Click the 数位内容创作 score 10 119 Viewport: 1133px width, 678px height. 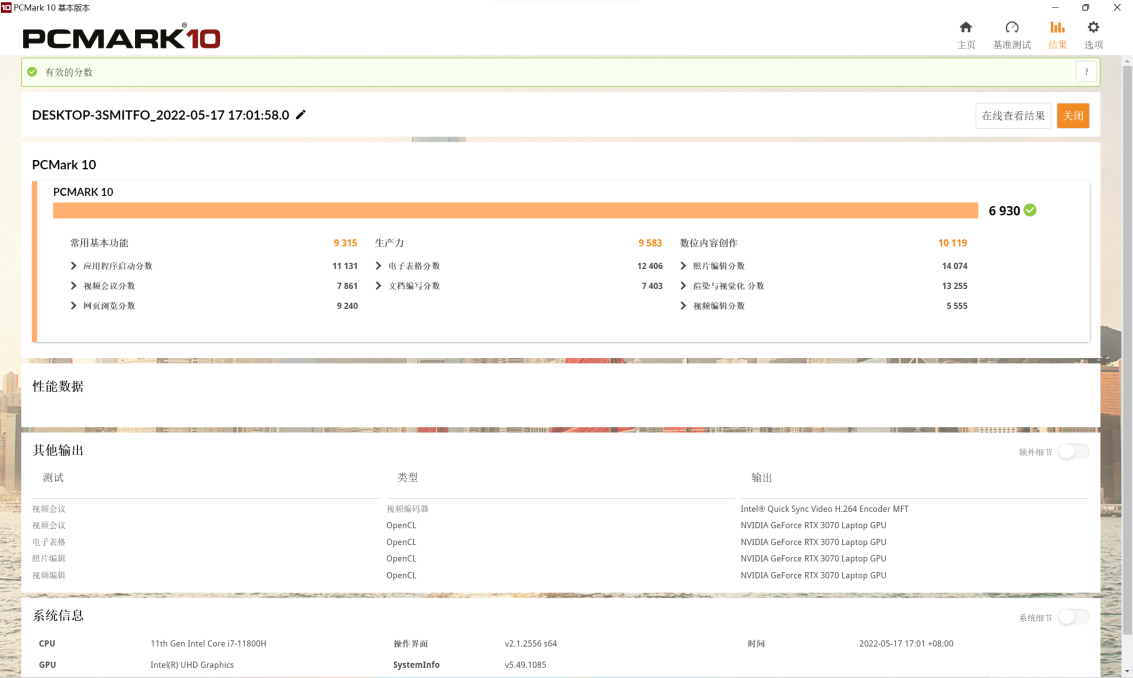(952, 243)
